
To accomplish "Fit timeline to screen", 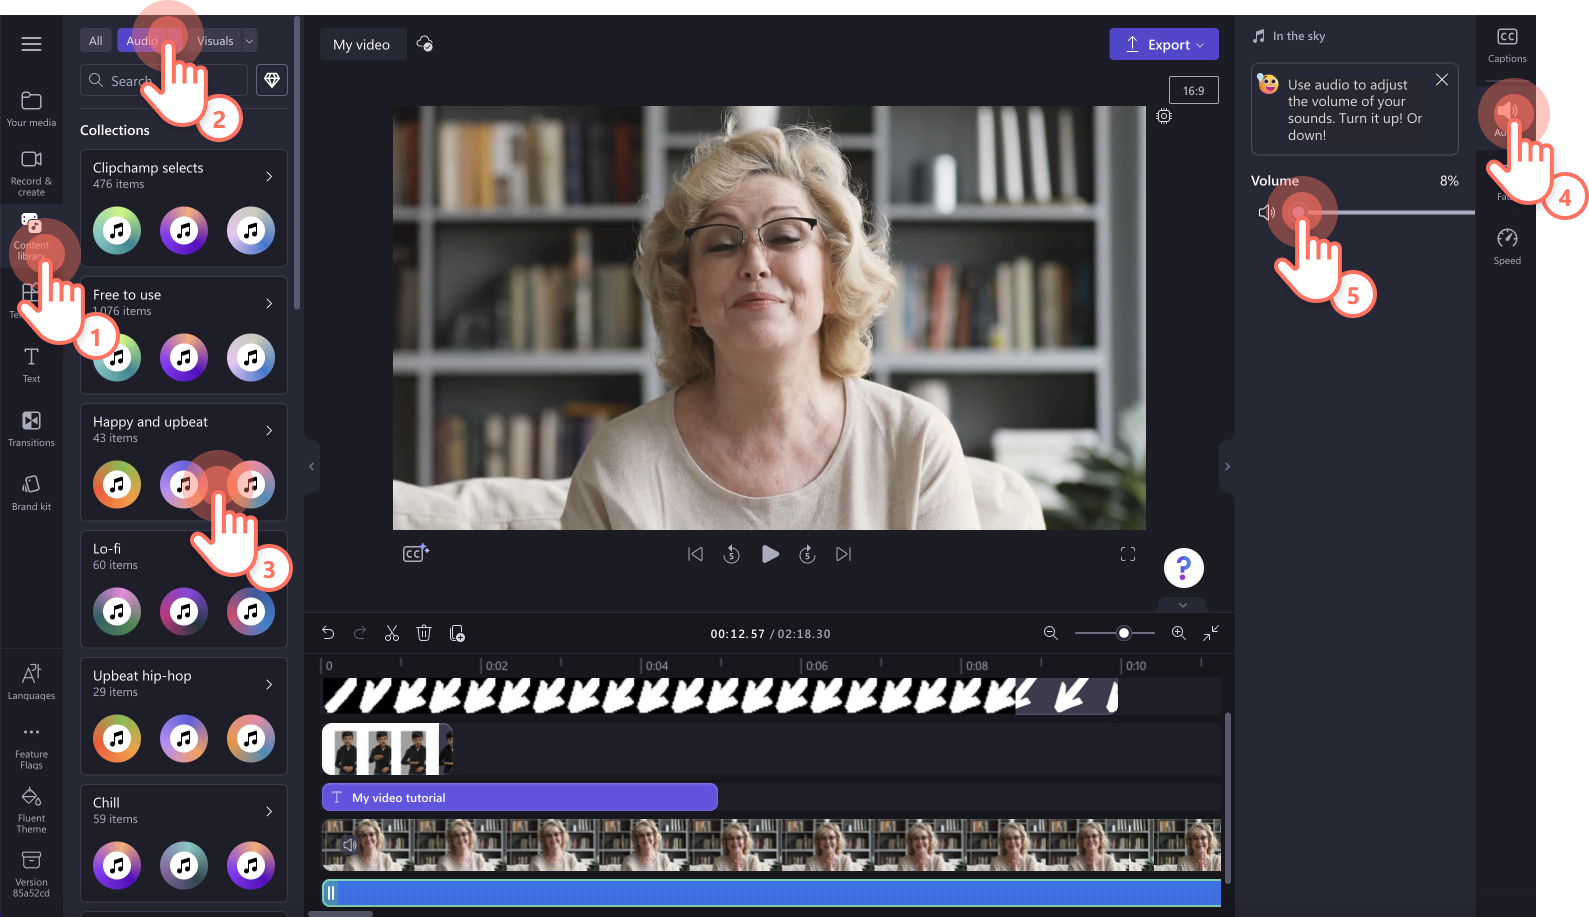I will click(x=1211, y=633).
